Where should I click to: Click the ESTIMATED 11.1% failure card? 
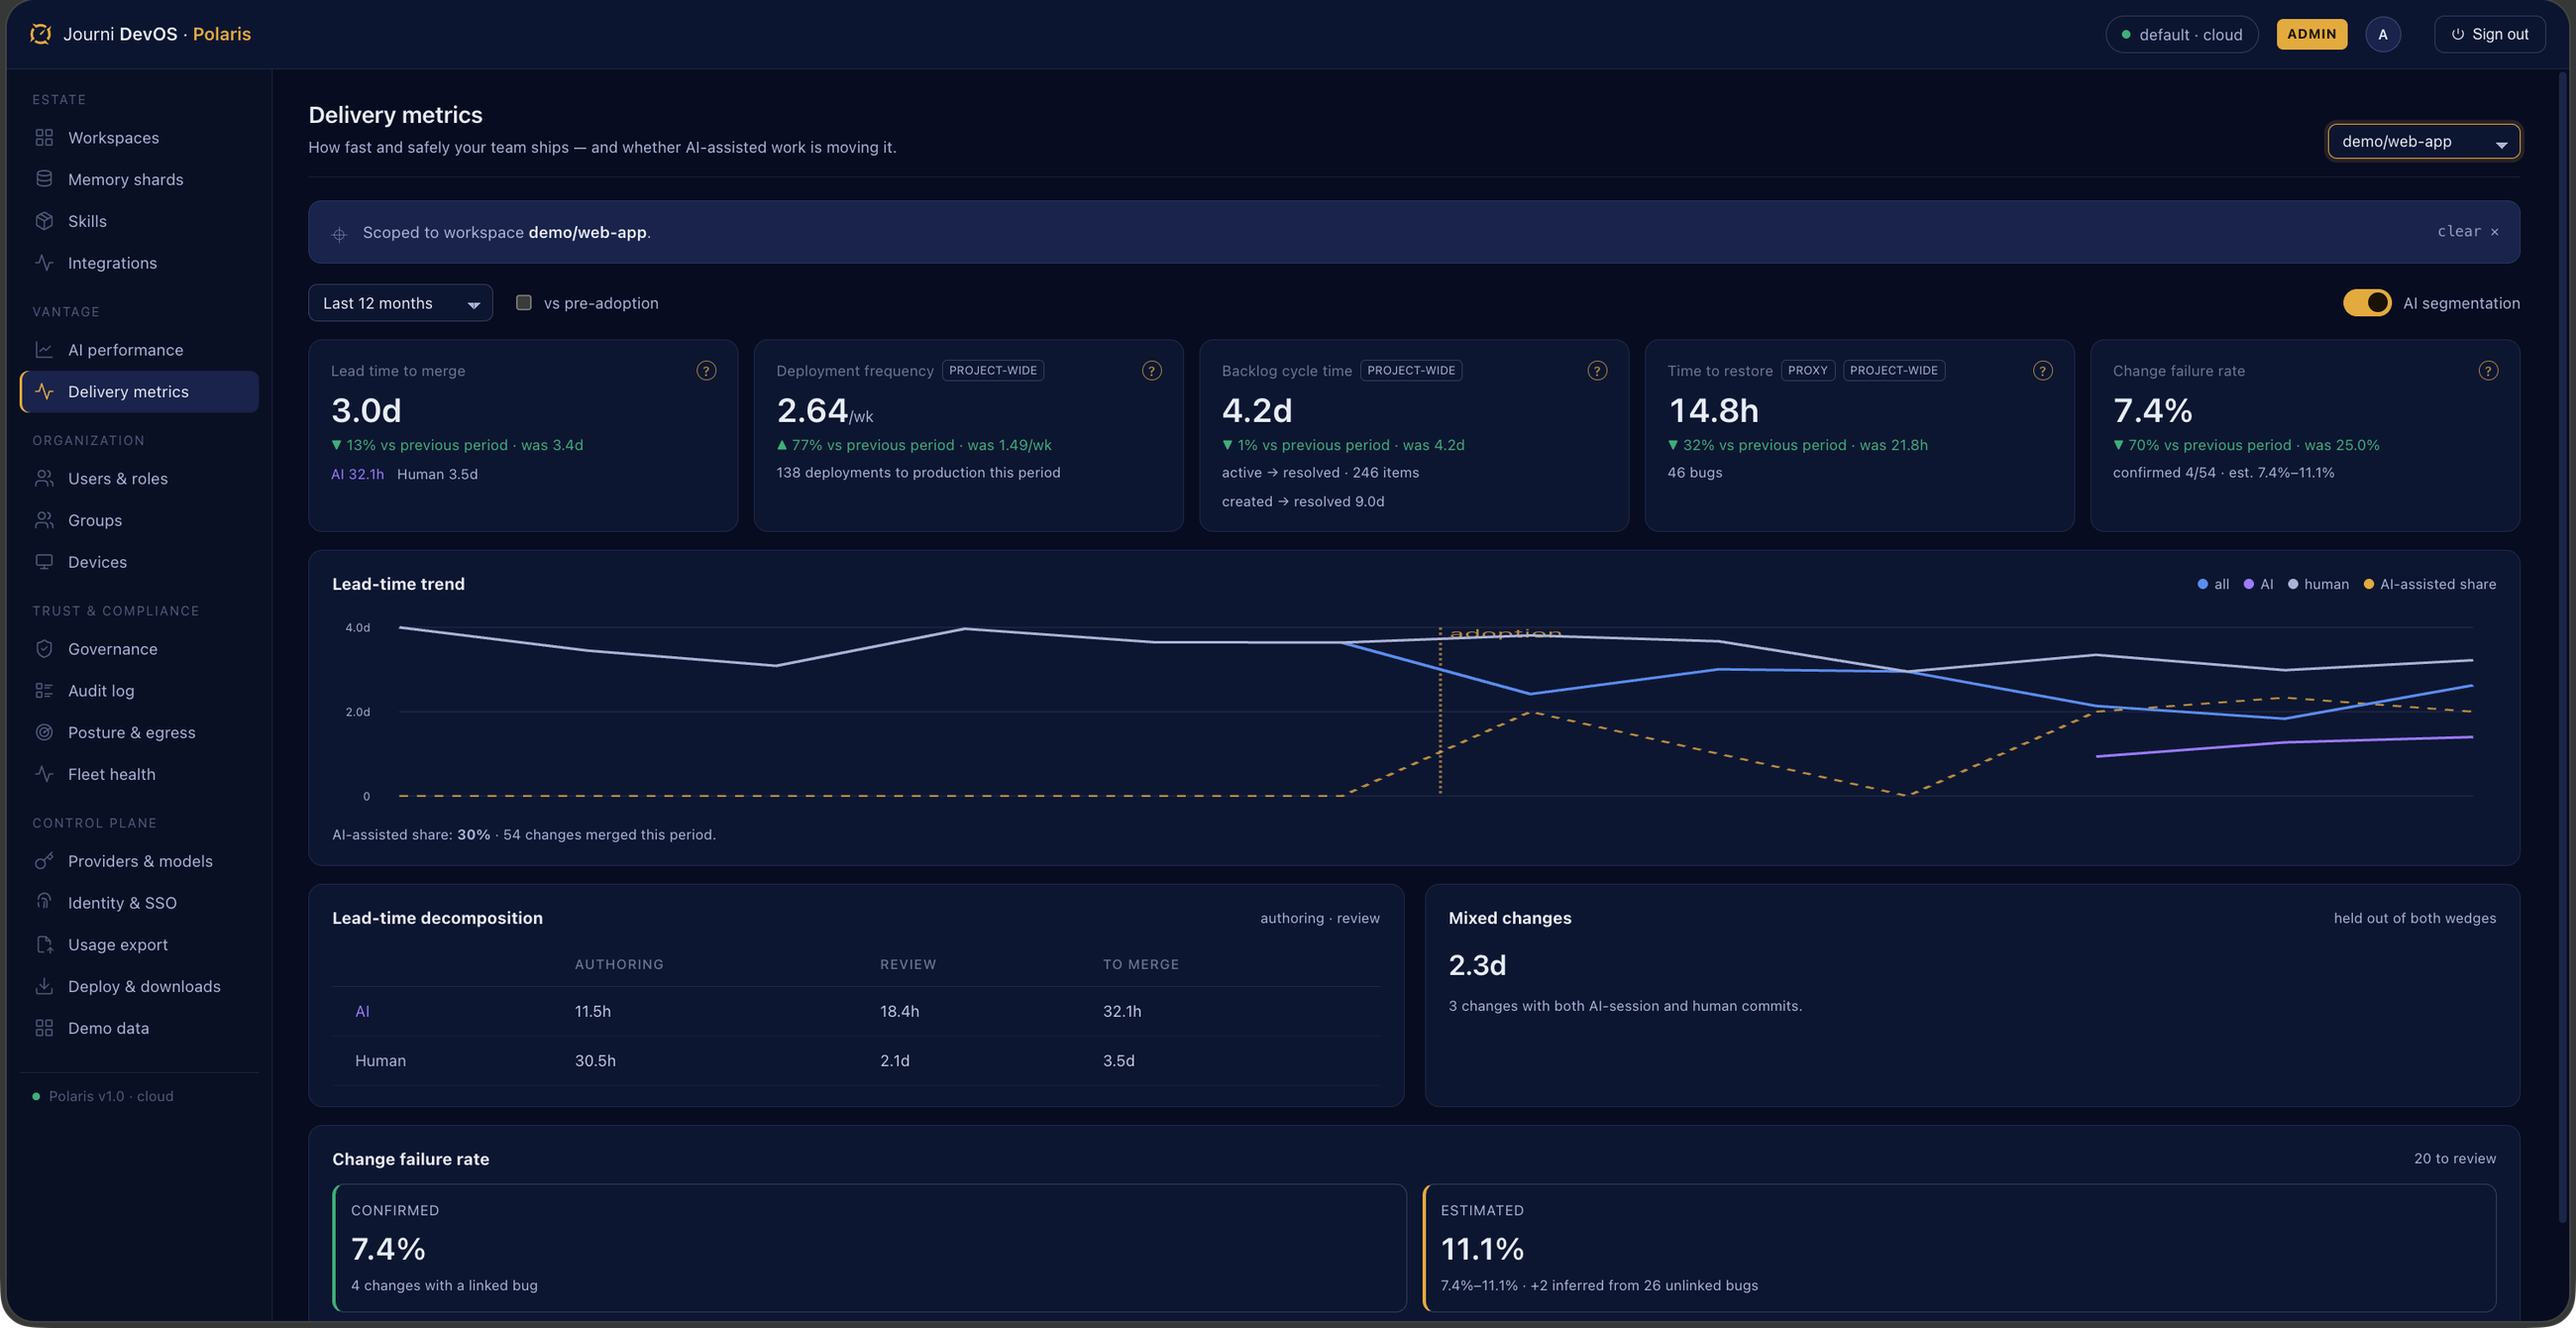[x=1960, y=1248]
